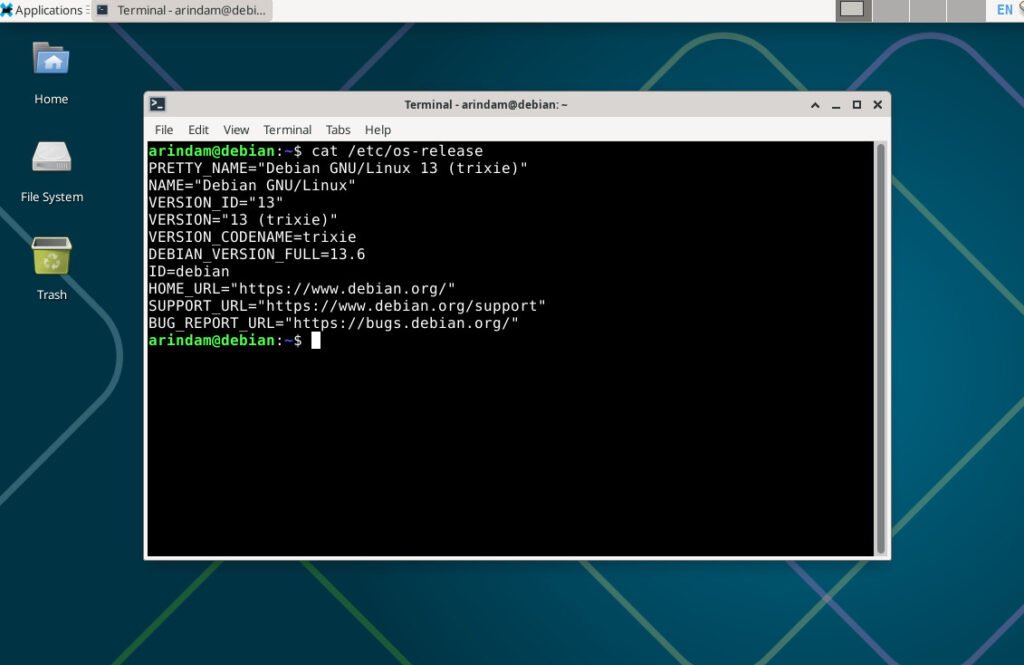Click the terminal icon in window title bar
This screenshot has width=1024, height=665.
[x=157, y=104]
